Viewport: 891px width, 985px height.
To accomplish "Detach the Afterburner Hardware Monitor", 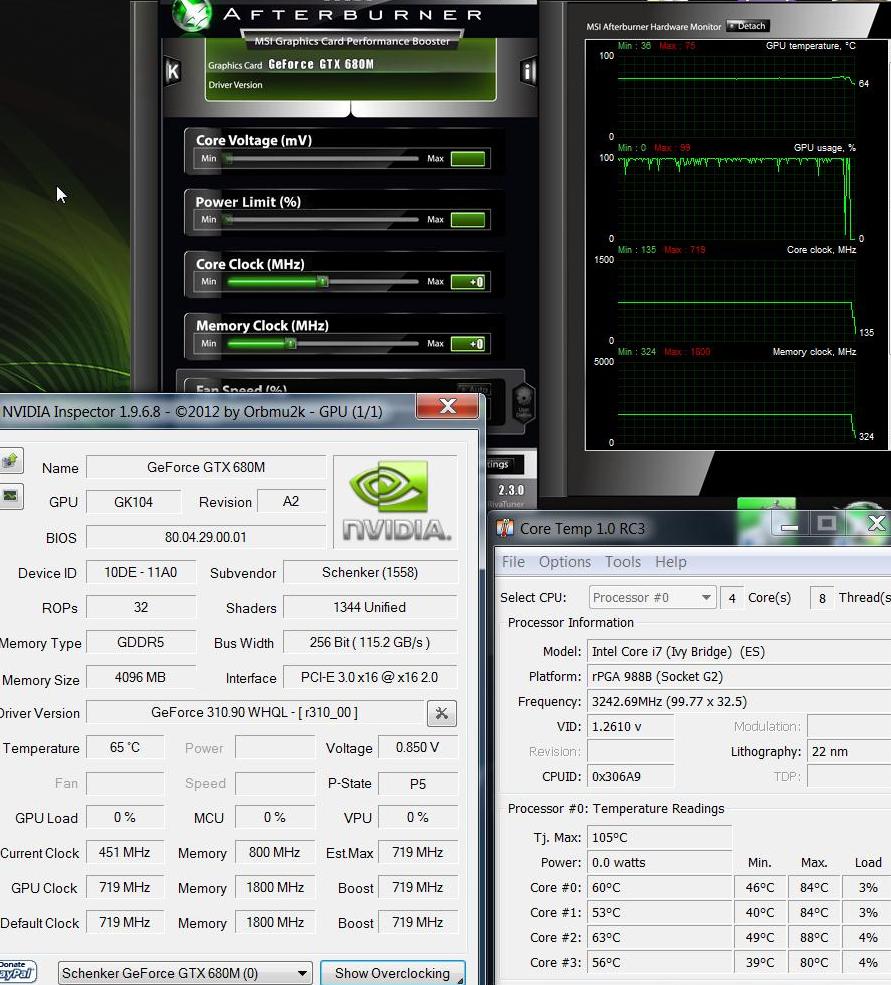I will coord(747,26).
